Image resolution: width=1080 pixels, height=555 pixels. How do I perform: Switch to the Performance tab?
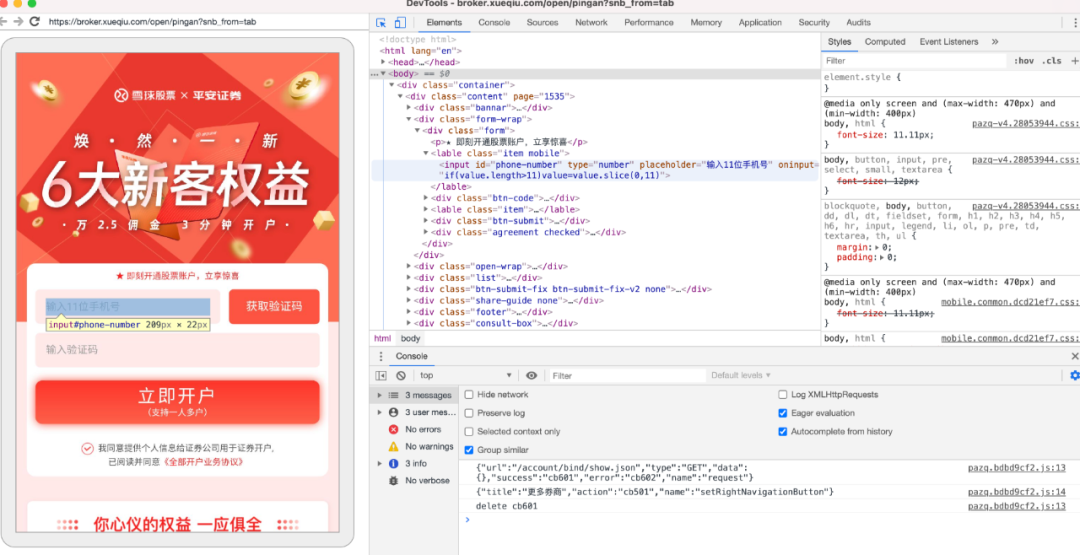click(x=649, y=23)
